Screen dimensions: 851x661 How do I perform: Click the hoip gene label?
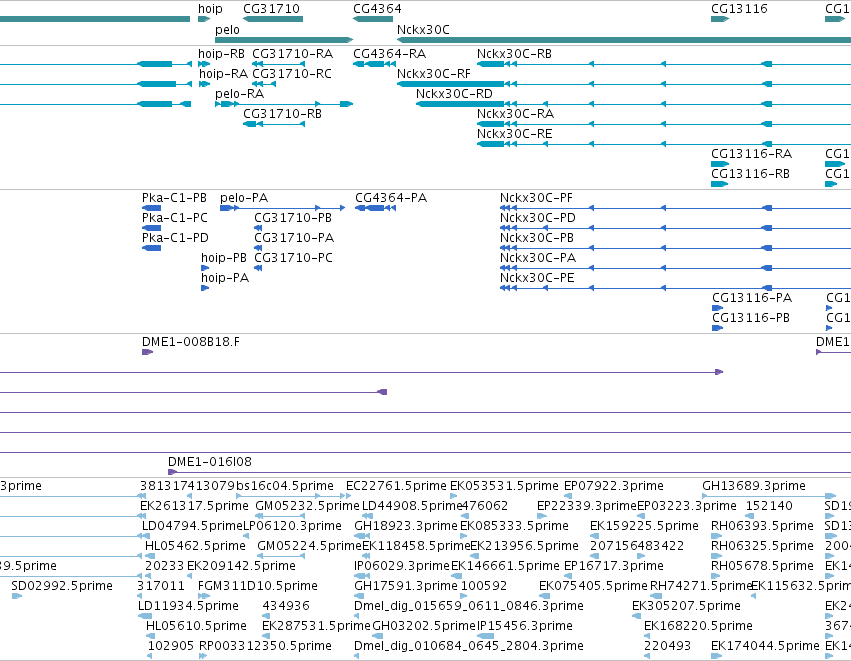[x=210, y=9]
